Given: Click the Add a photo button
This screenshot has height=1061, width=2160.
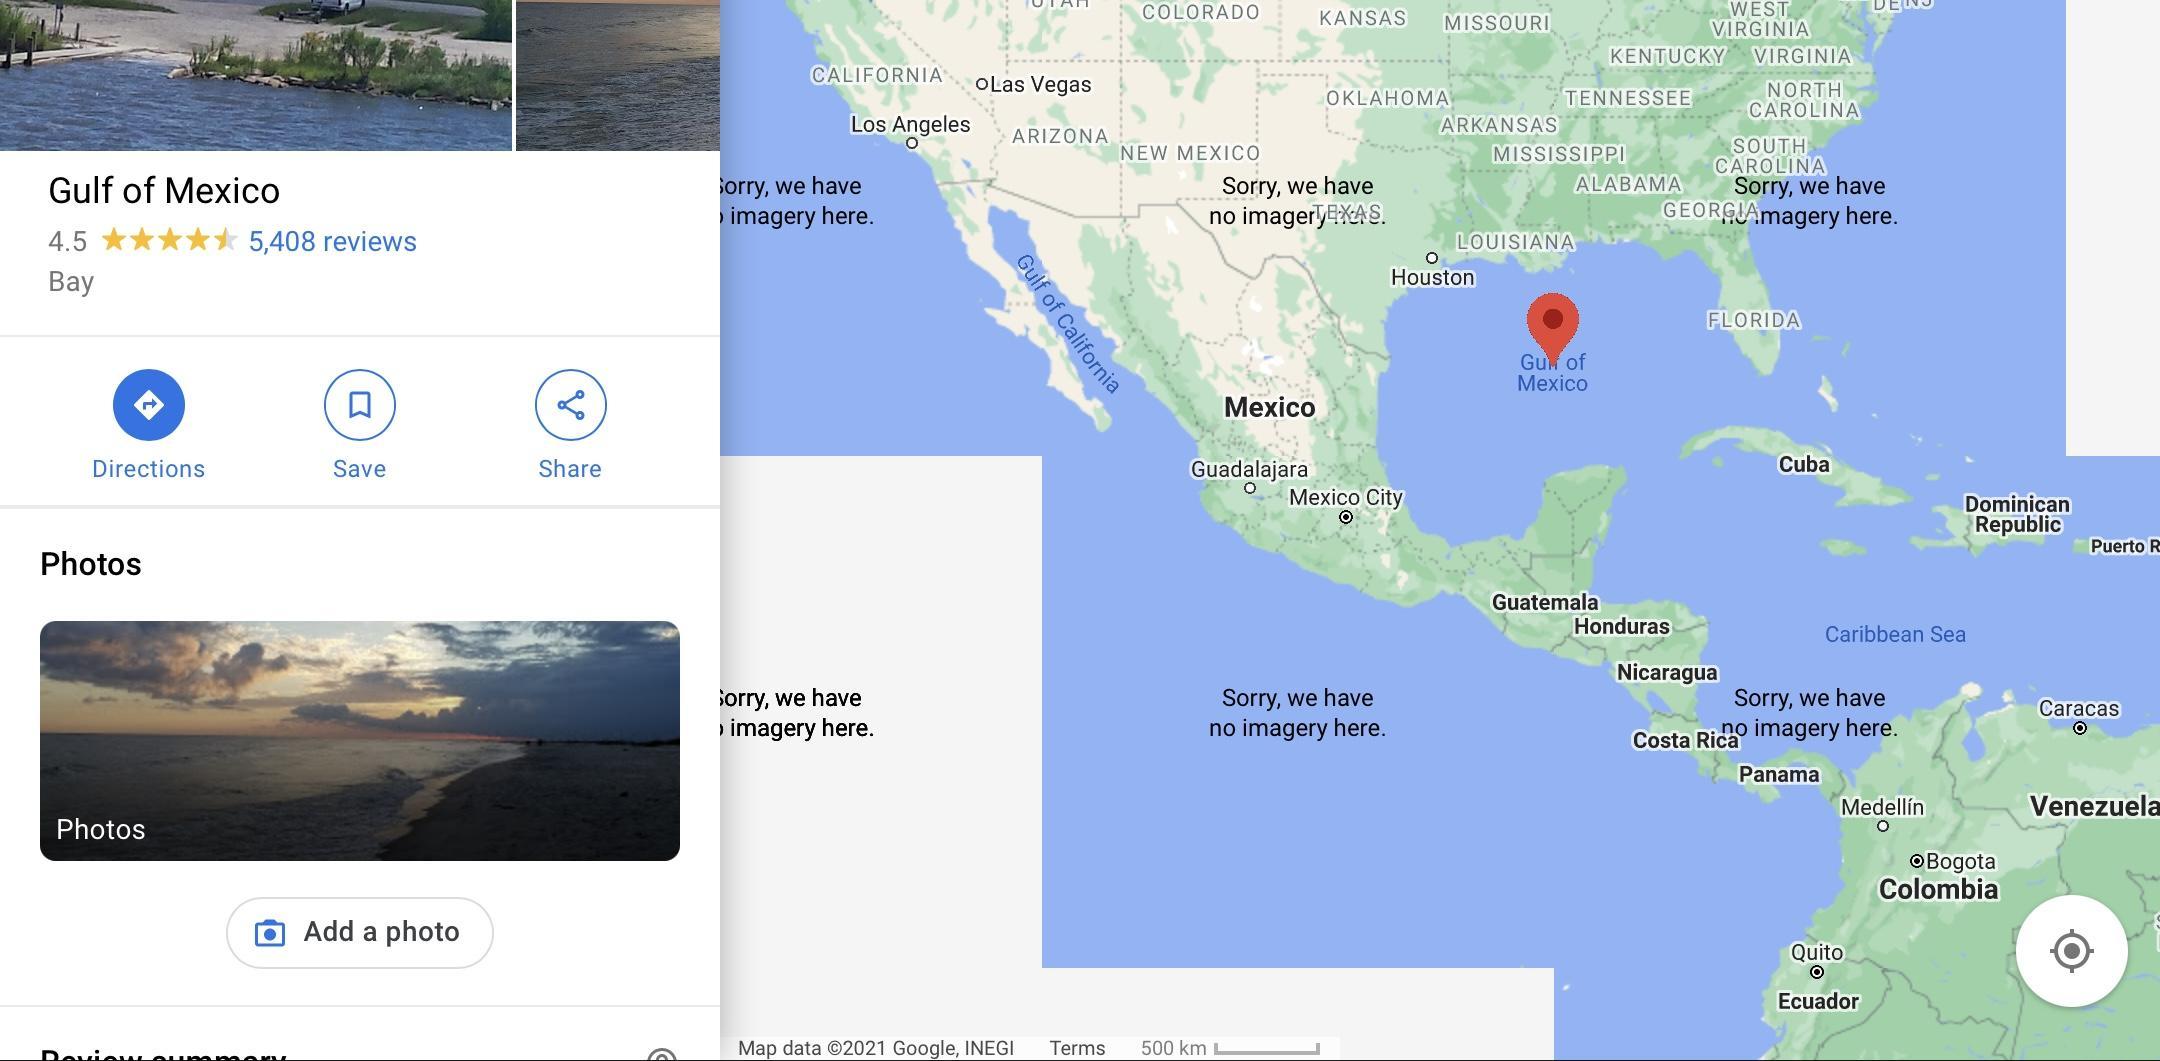Looking at the screenshot, I should tap(359, 933).
